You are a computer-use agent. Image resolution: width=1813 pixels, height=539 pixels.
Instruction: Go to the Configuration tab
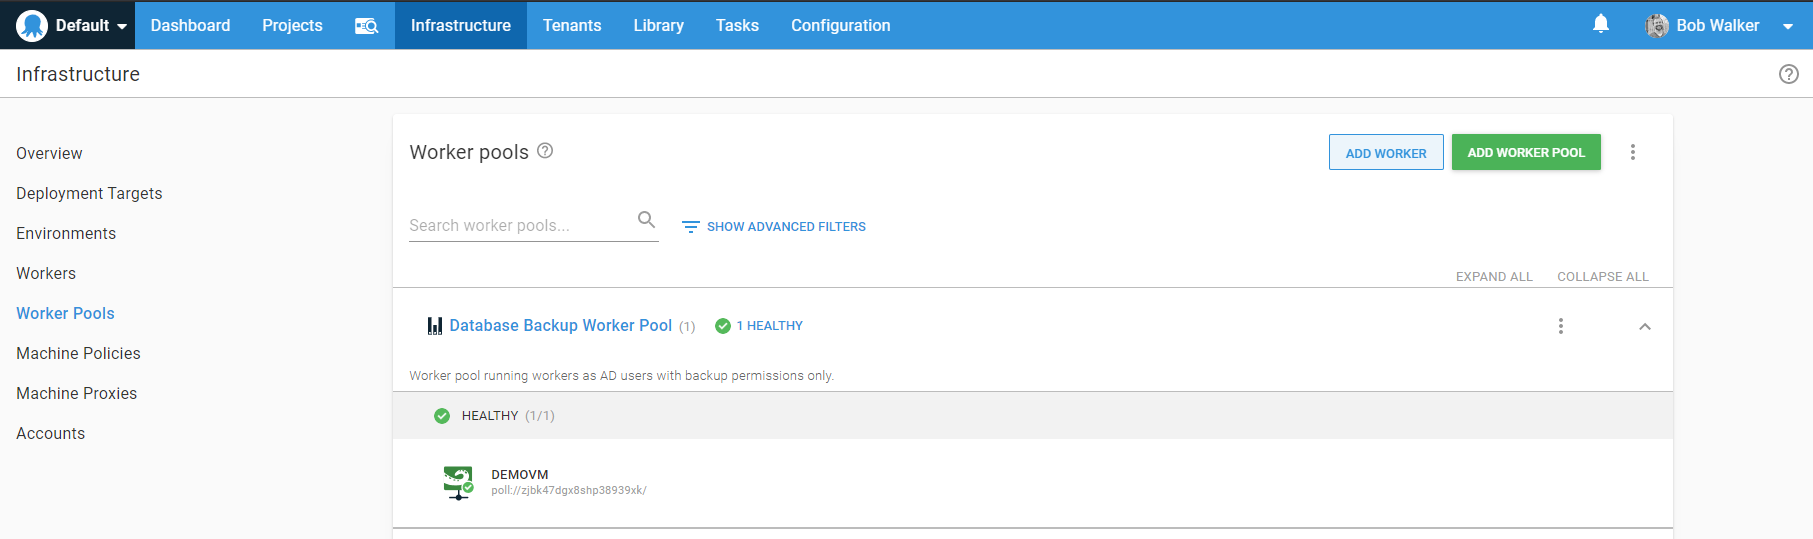(x=840, y=26)
